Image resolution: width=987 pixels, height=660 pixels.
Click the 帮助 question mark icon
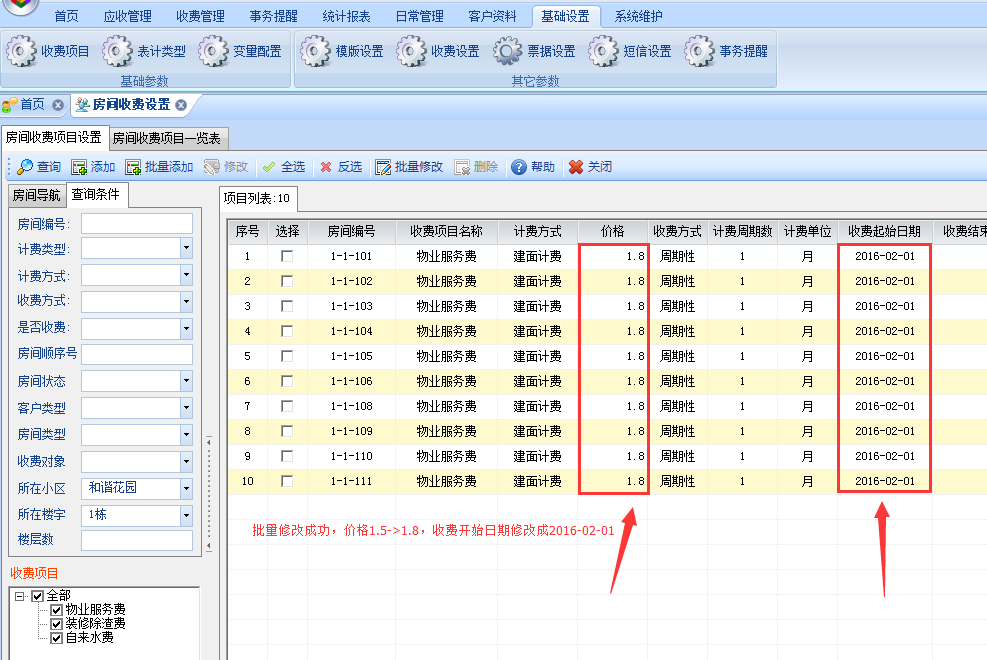pos(519,167)
